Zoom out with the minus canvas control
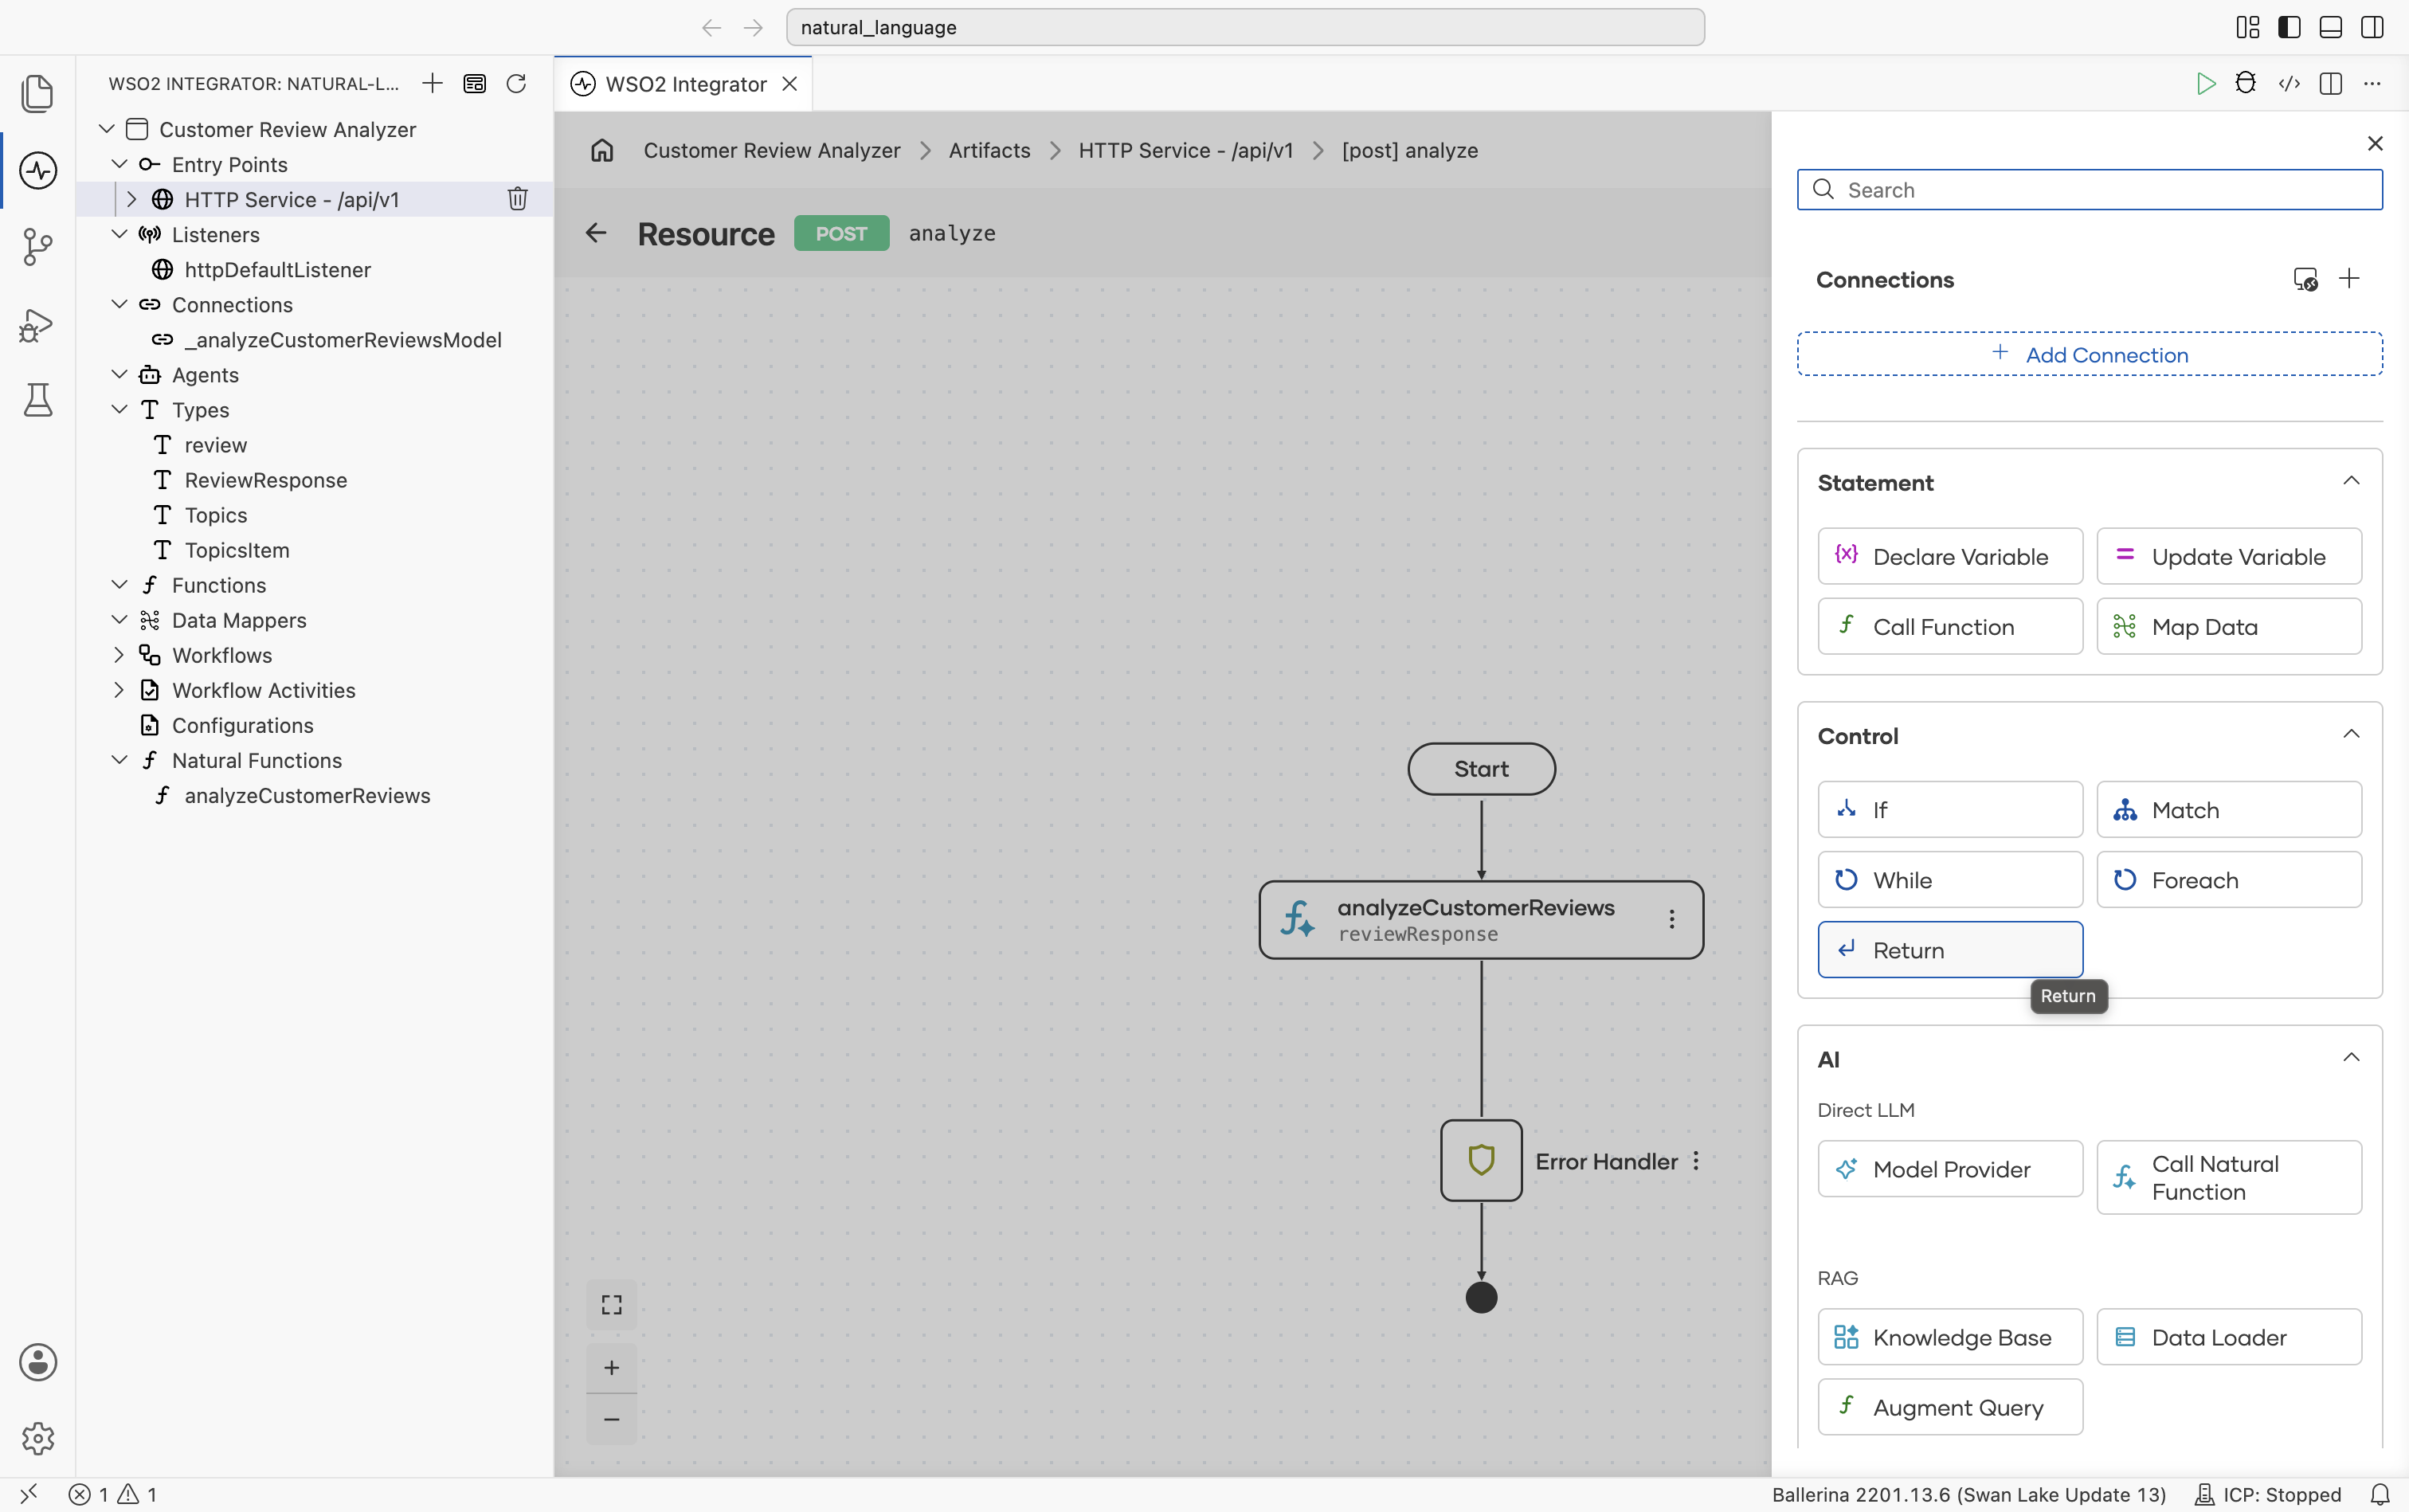2409x1512 pixels. pyautogui.click(x=611, y=1419)
